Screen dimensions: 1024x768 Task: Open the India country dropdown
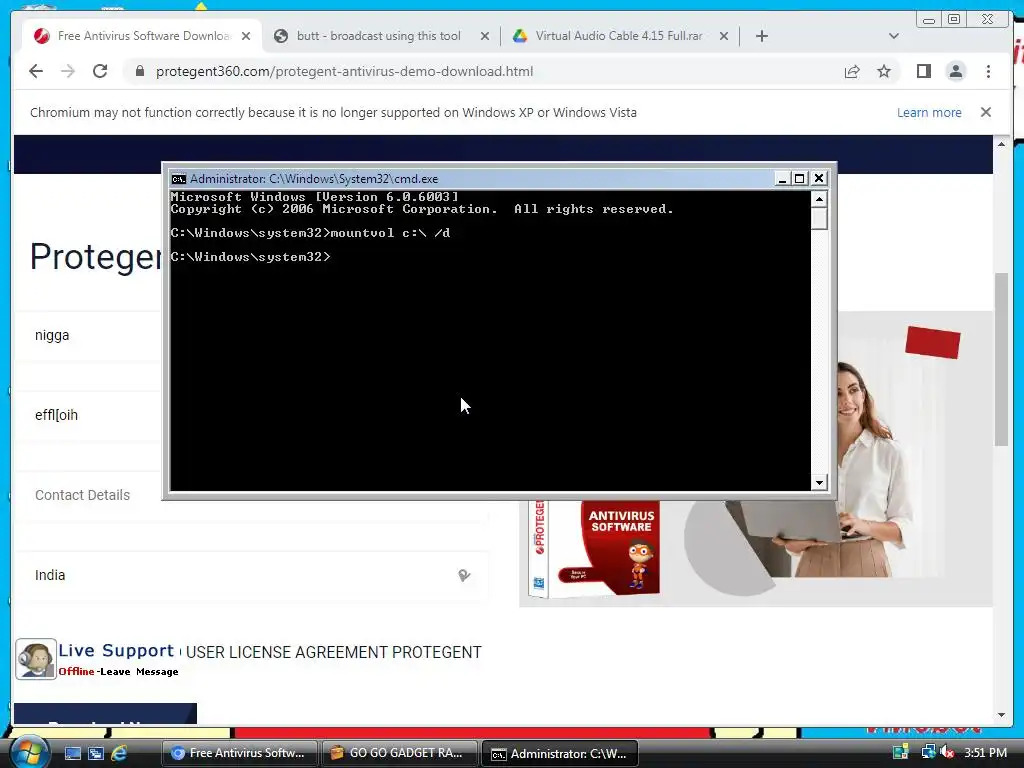(251, 575)
